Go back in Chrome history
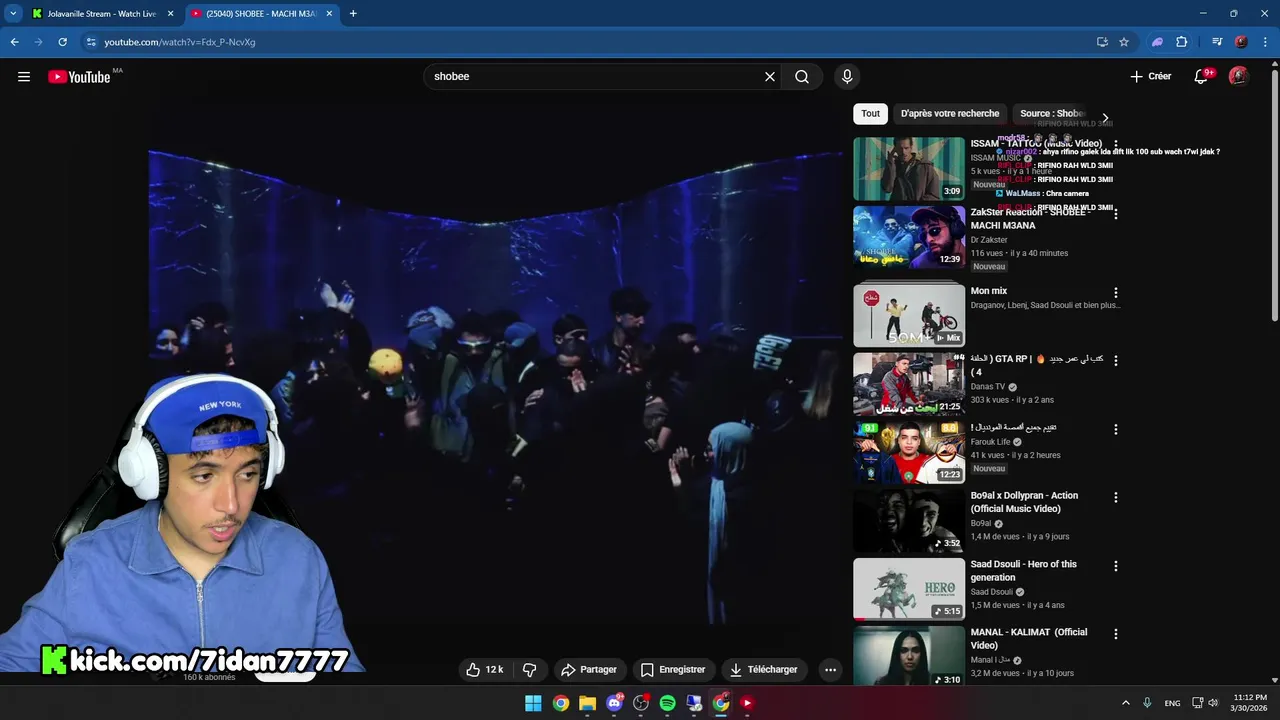Viewport: 1280px width, 720px height. click(14, 42)
